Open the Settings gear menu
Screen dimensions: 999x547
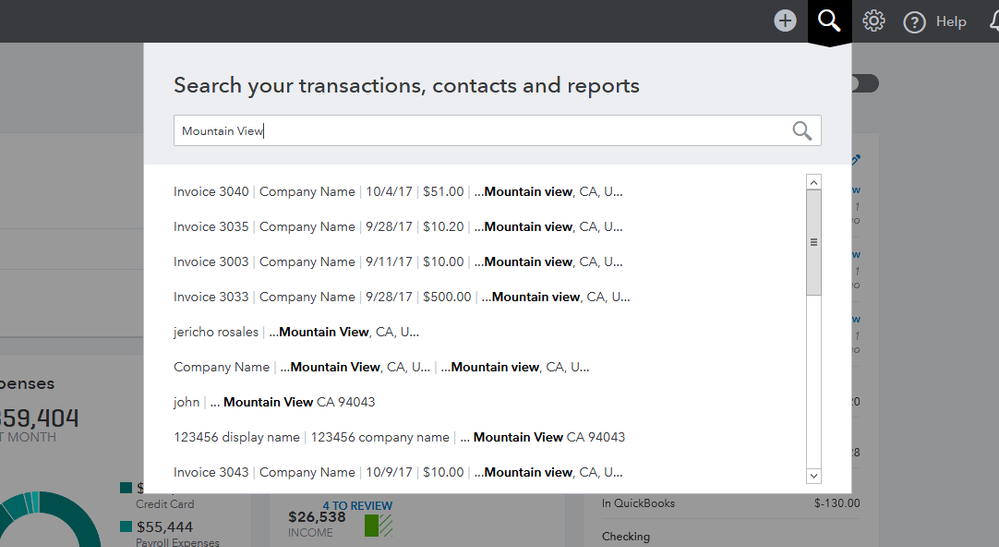tap(874, 21)
